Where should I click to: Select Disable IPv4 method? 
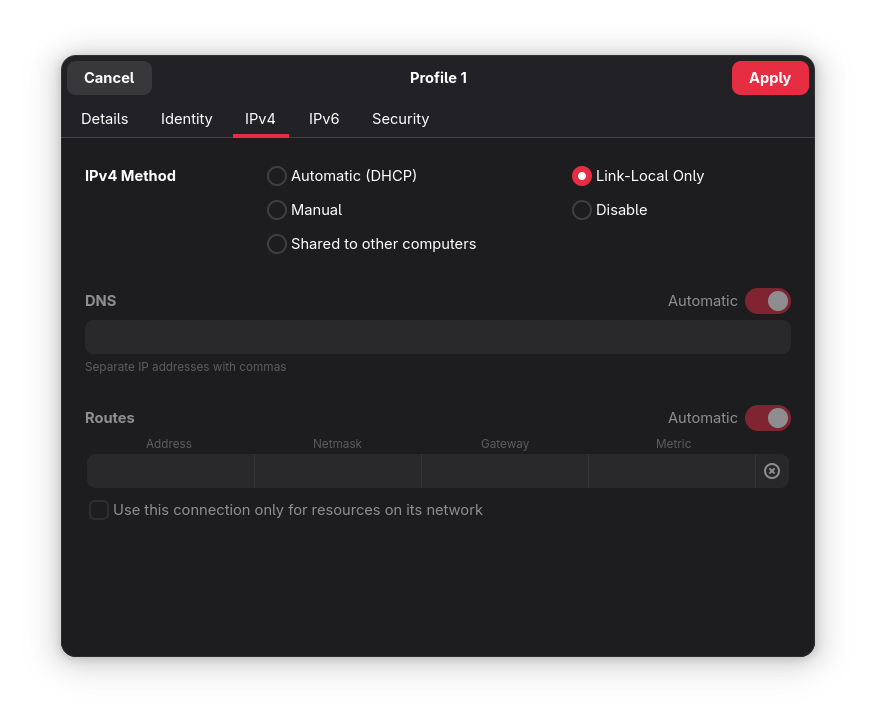tap(582, 210)
